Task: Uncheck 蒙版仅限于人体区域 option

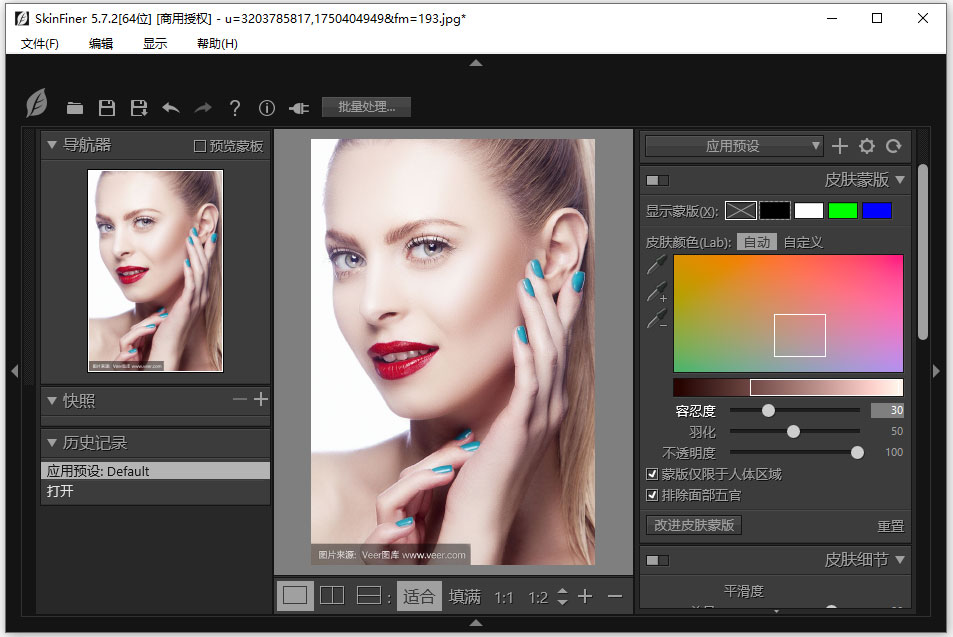Action: (652, 474)
